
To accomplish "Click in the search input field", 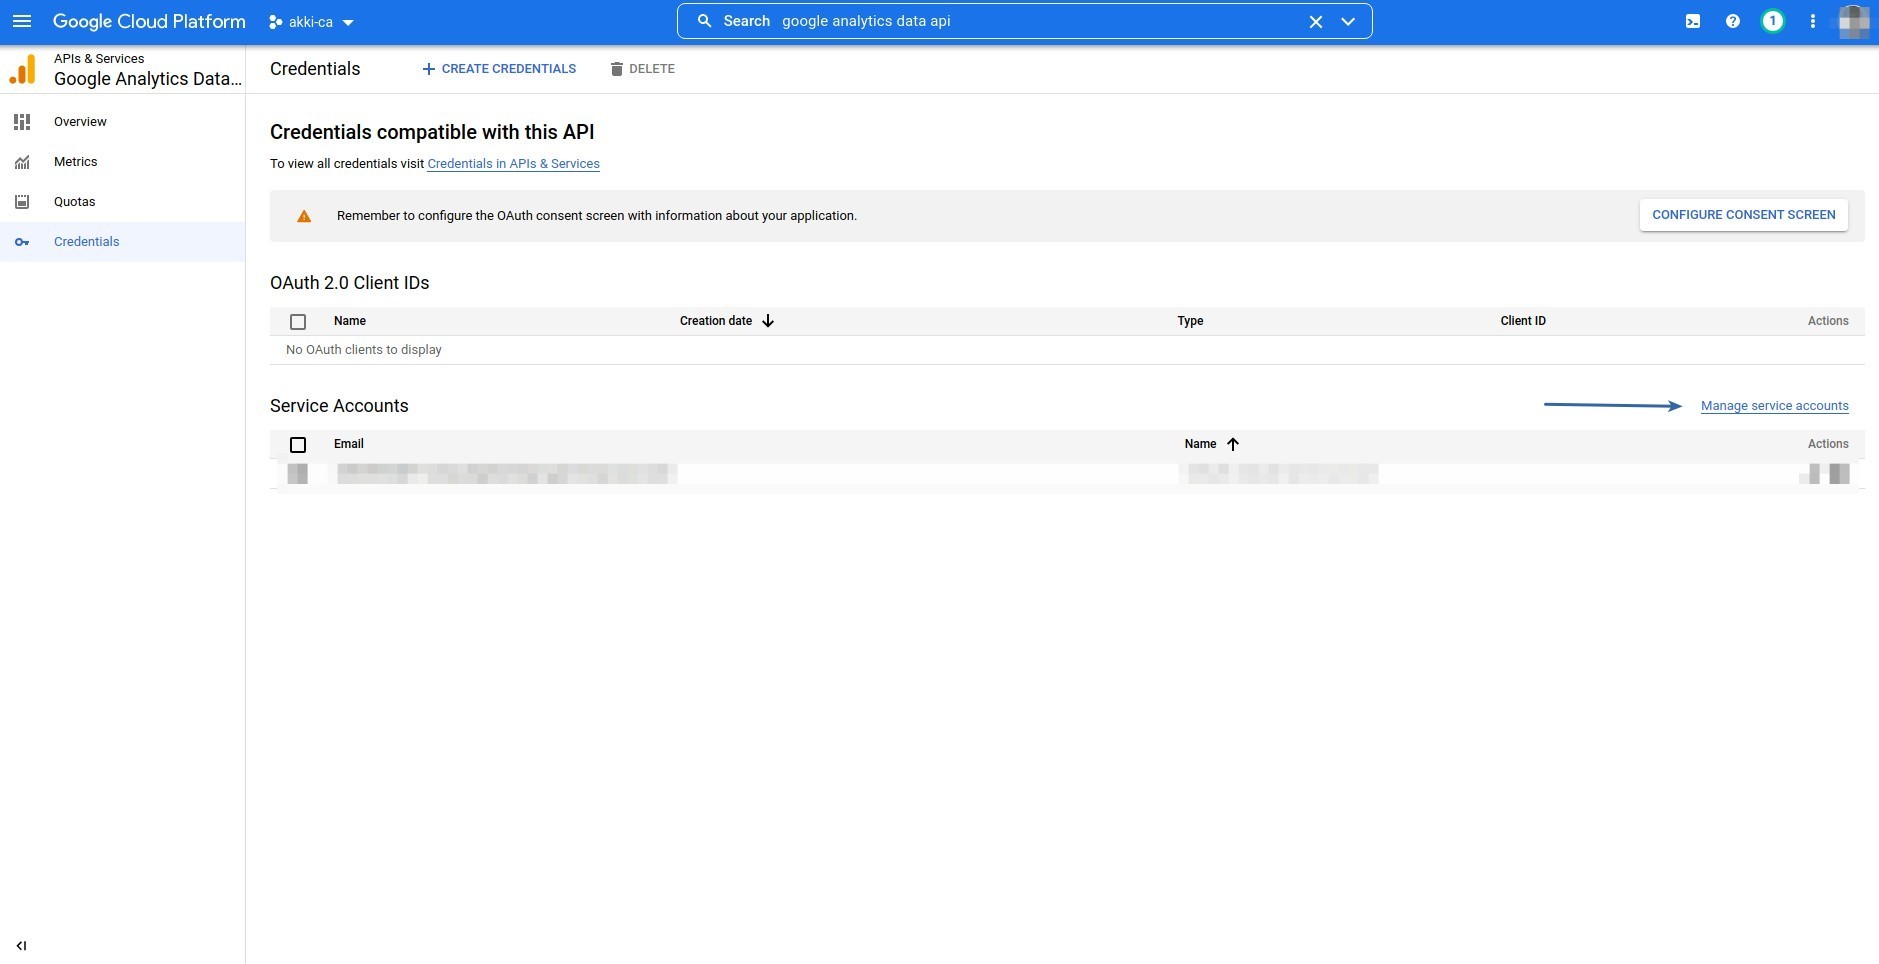I will click(x=1030, y=21).
